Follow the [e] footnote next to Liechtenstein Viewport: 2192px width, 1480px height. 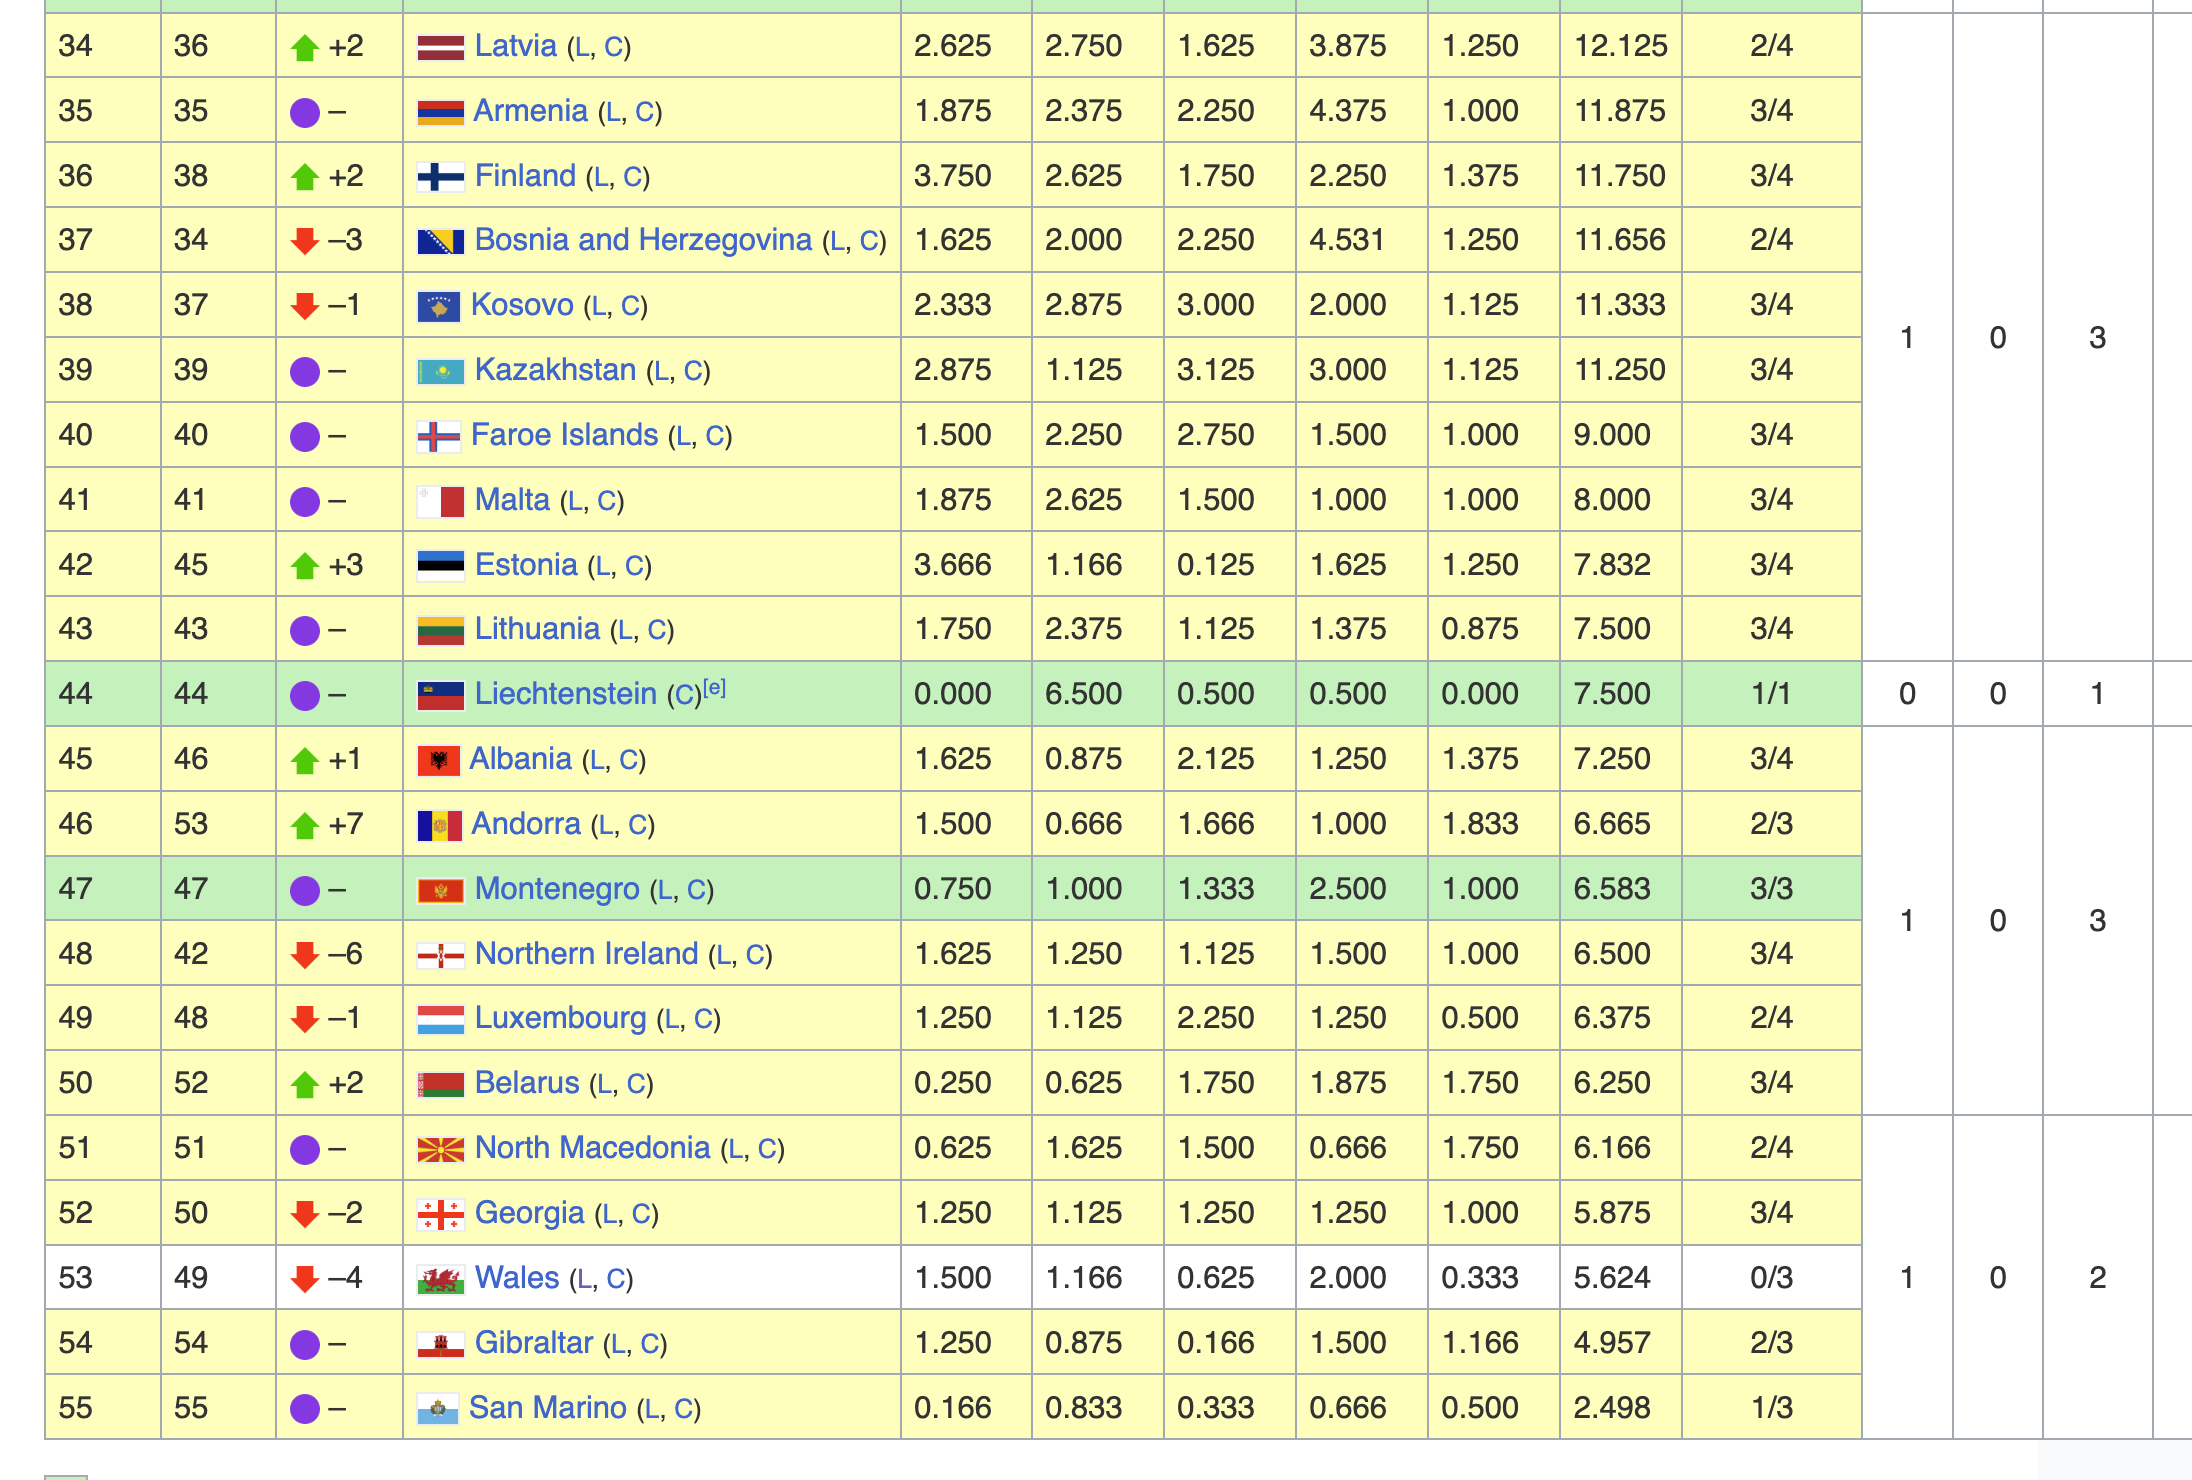point(714,687)
